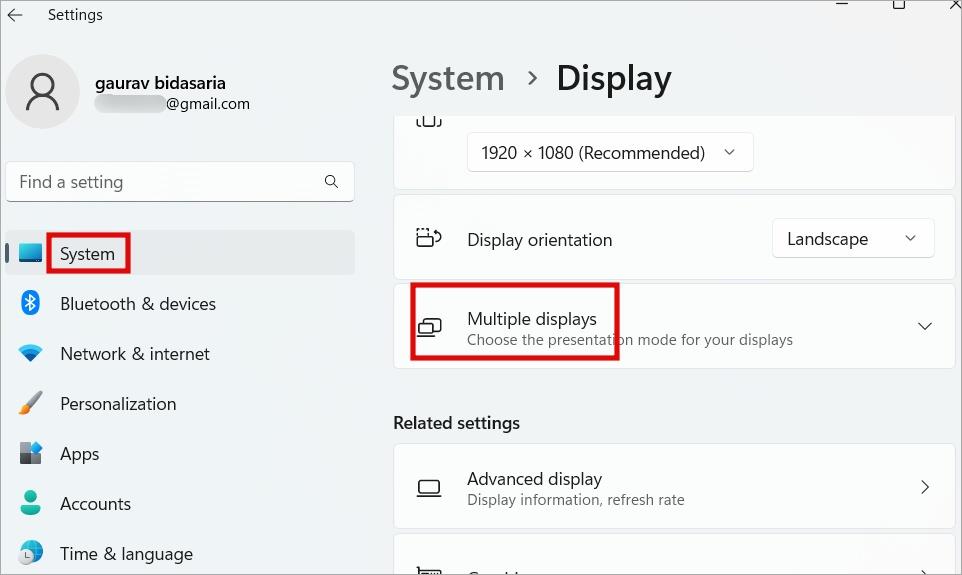Click the Multiple displays title text

coord(532,318)
